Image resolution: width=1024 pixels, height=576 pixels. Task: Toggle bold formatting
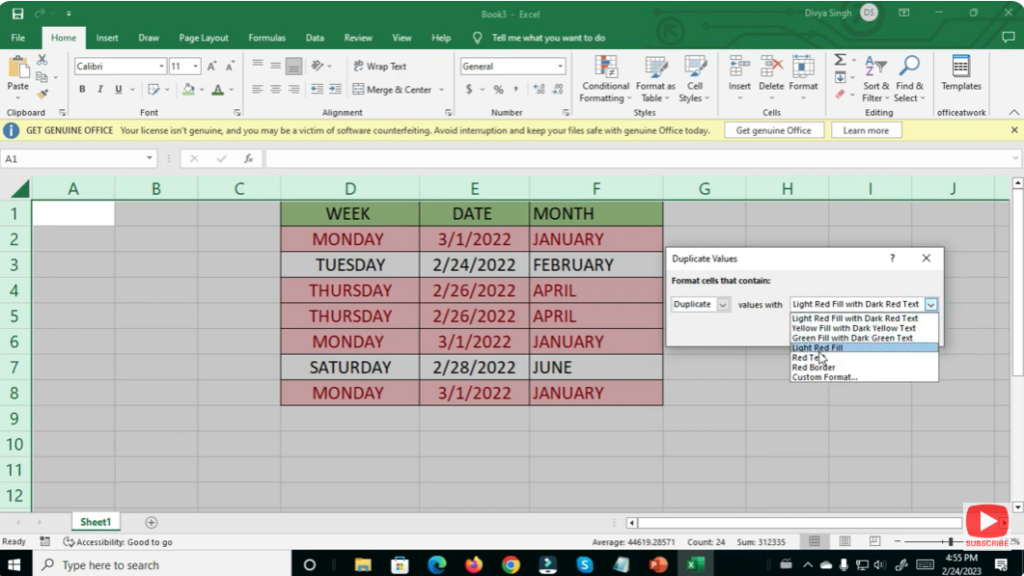tap(81, 89)
